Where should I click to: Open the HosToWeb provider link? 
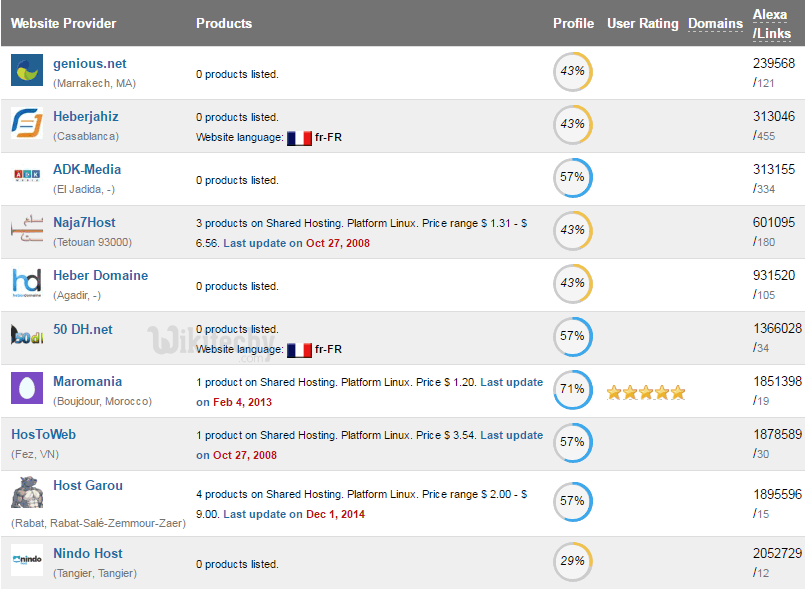[x=43, y=434]
